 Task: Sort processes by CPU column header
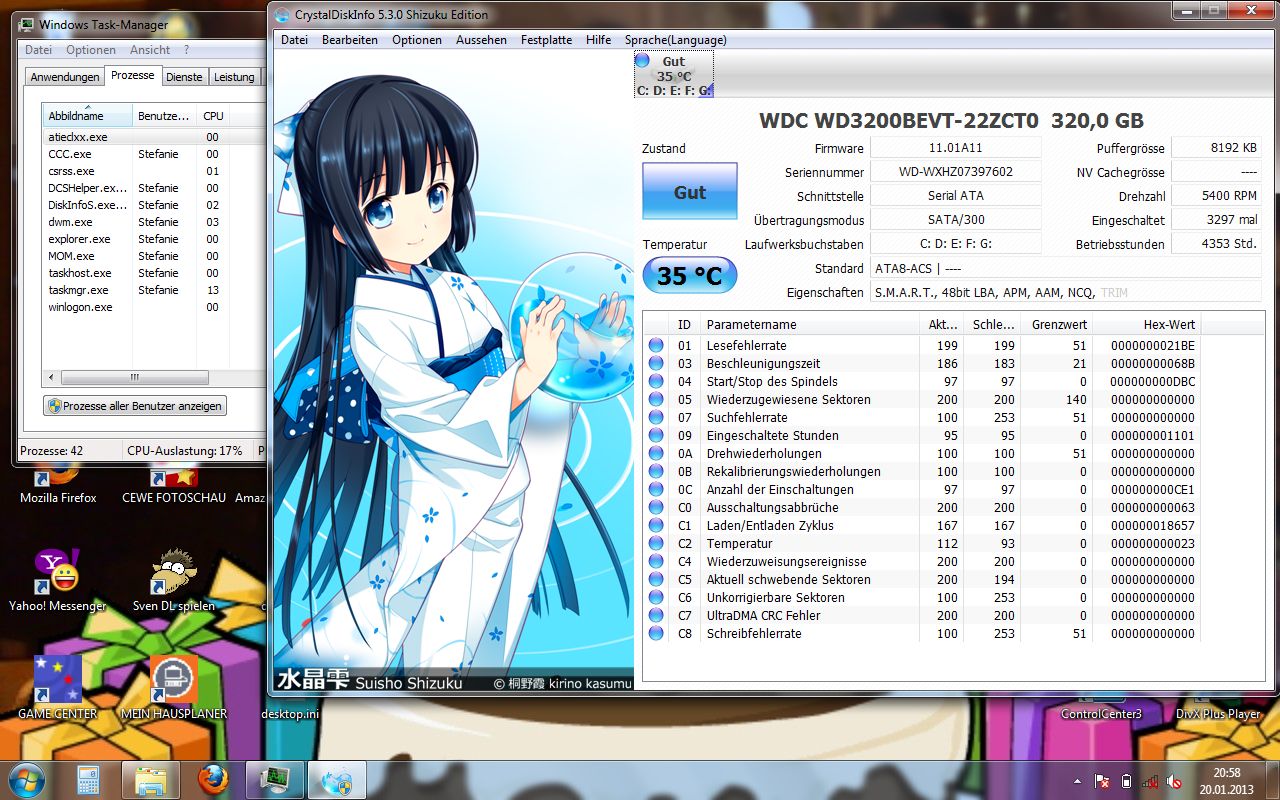[213, 116]
